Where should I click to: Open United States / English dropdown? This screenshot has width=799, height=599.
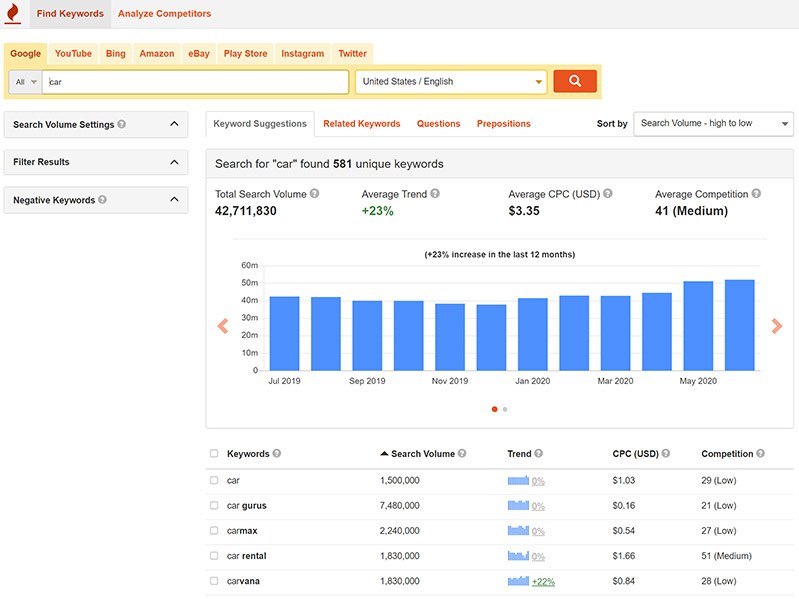pyautogui.click(x=451, y=81)
